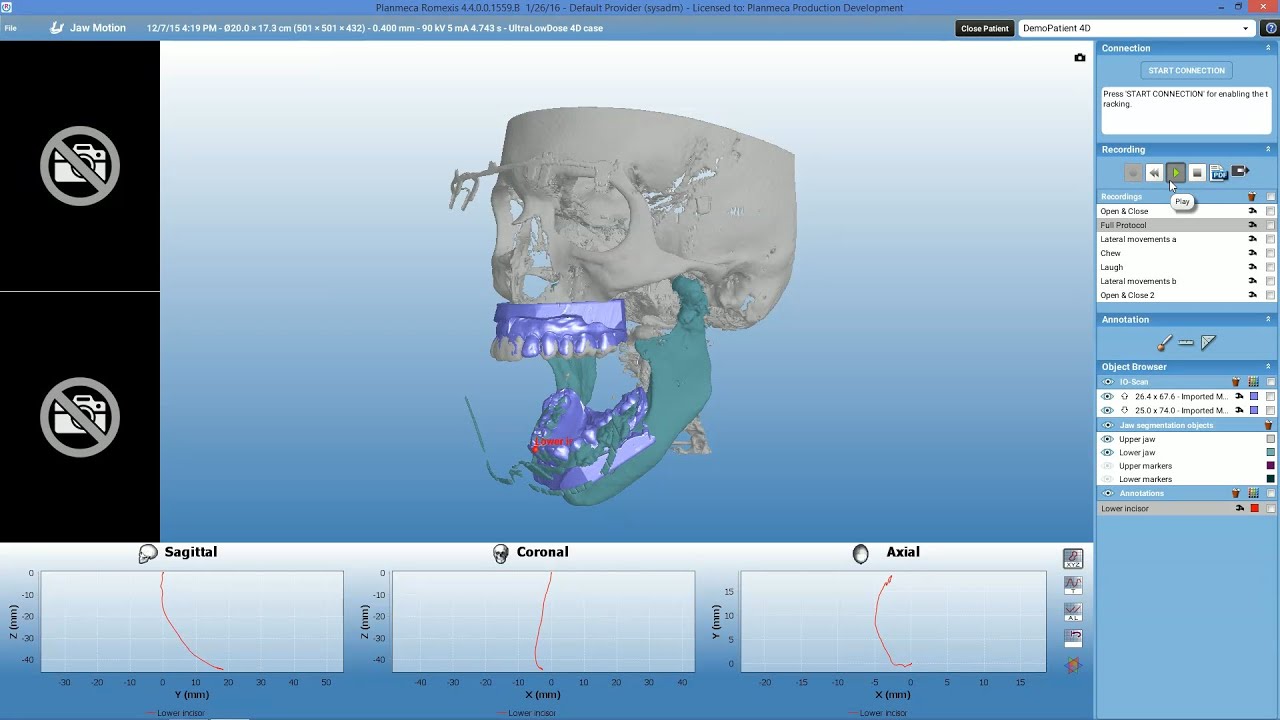Show Lower markers with its eye icon

[1107, 479]
